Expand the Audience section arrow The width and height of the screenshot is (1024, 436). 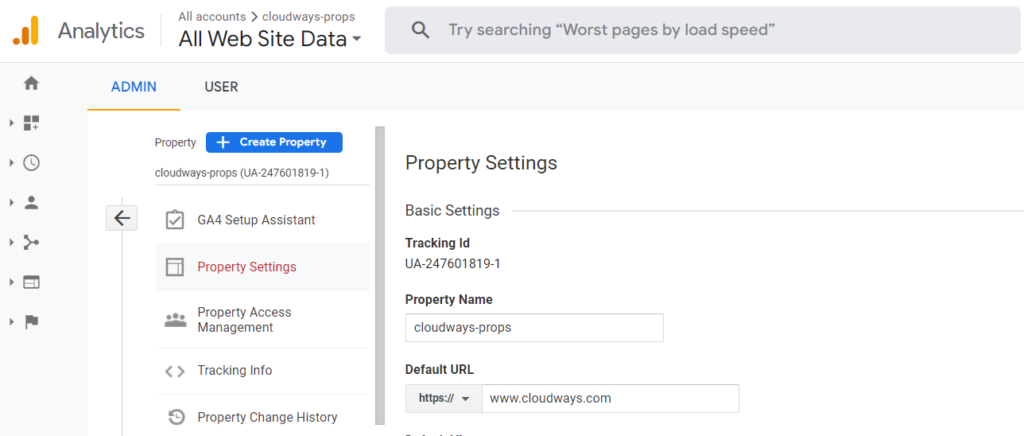click(11, 202)
